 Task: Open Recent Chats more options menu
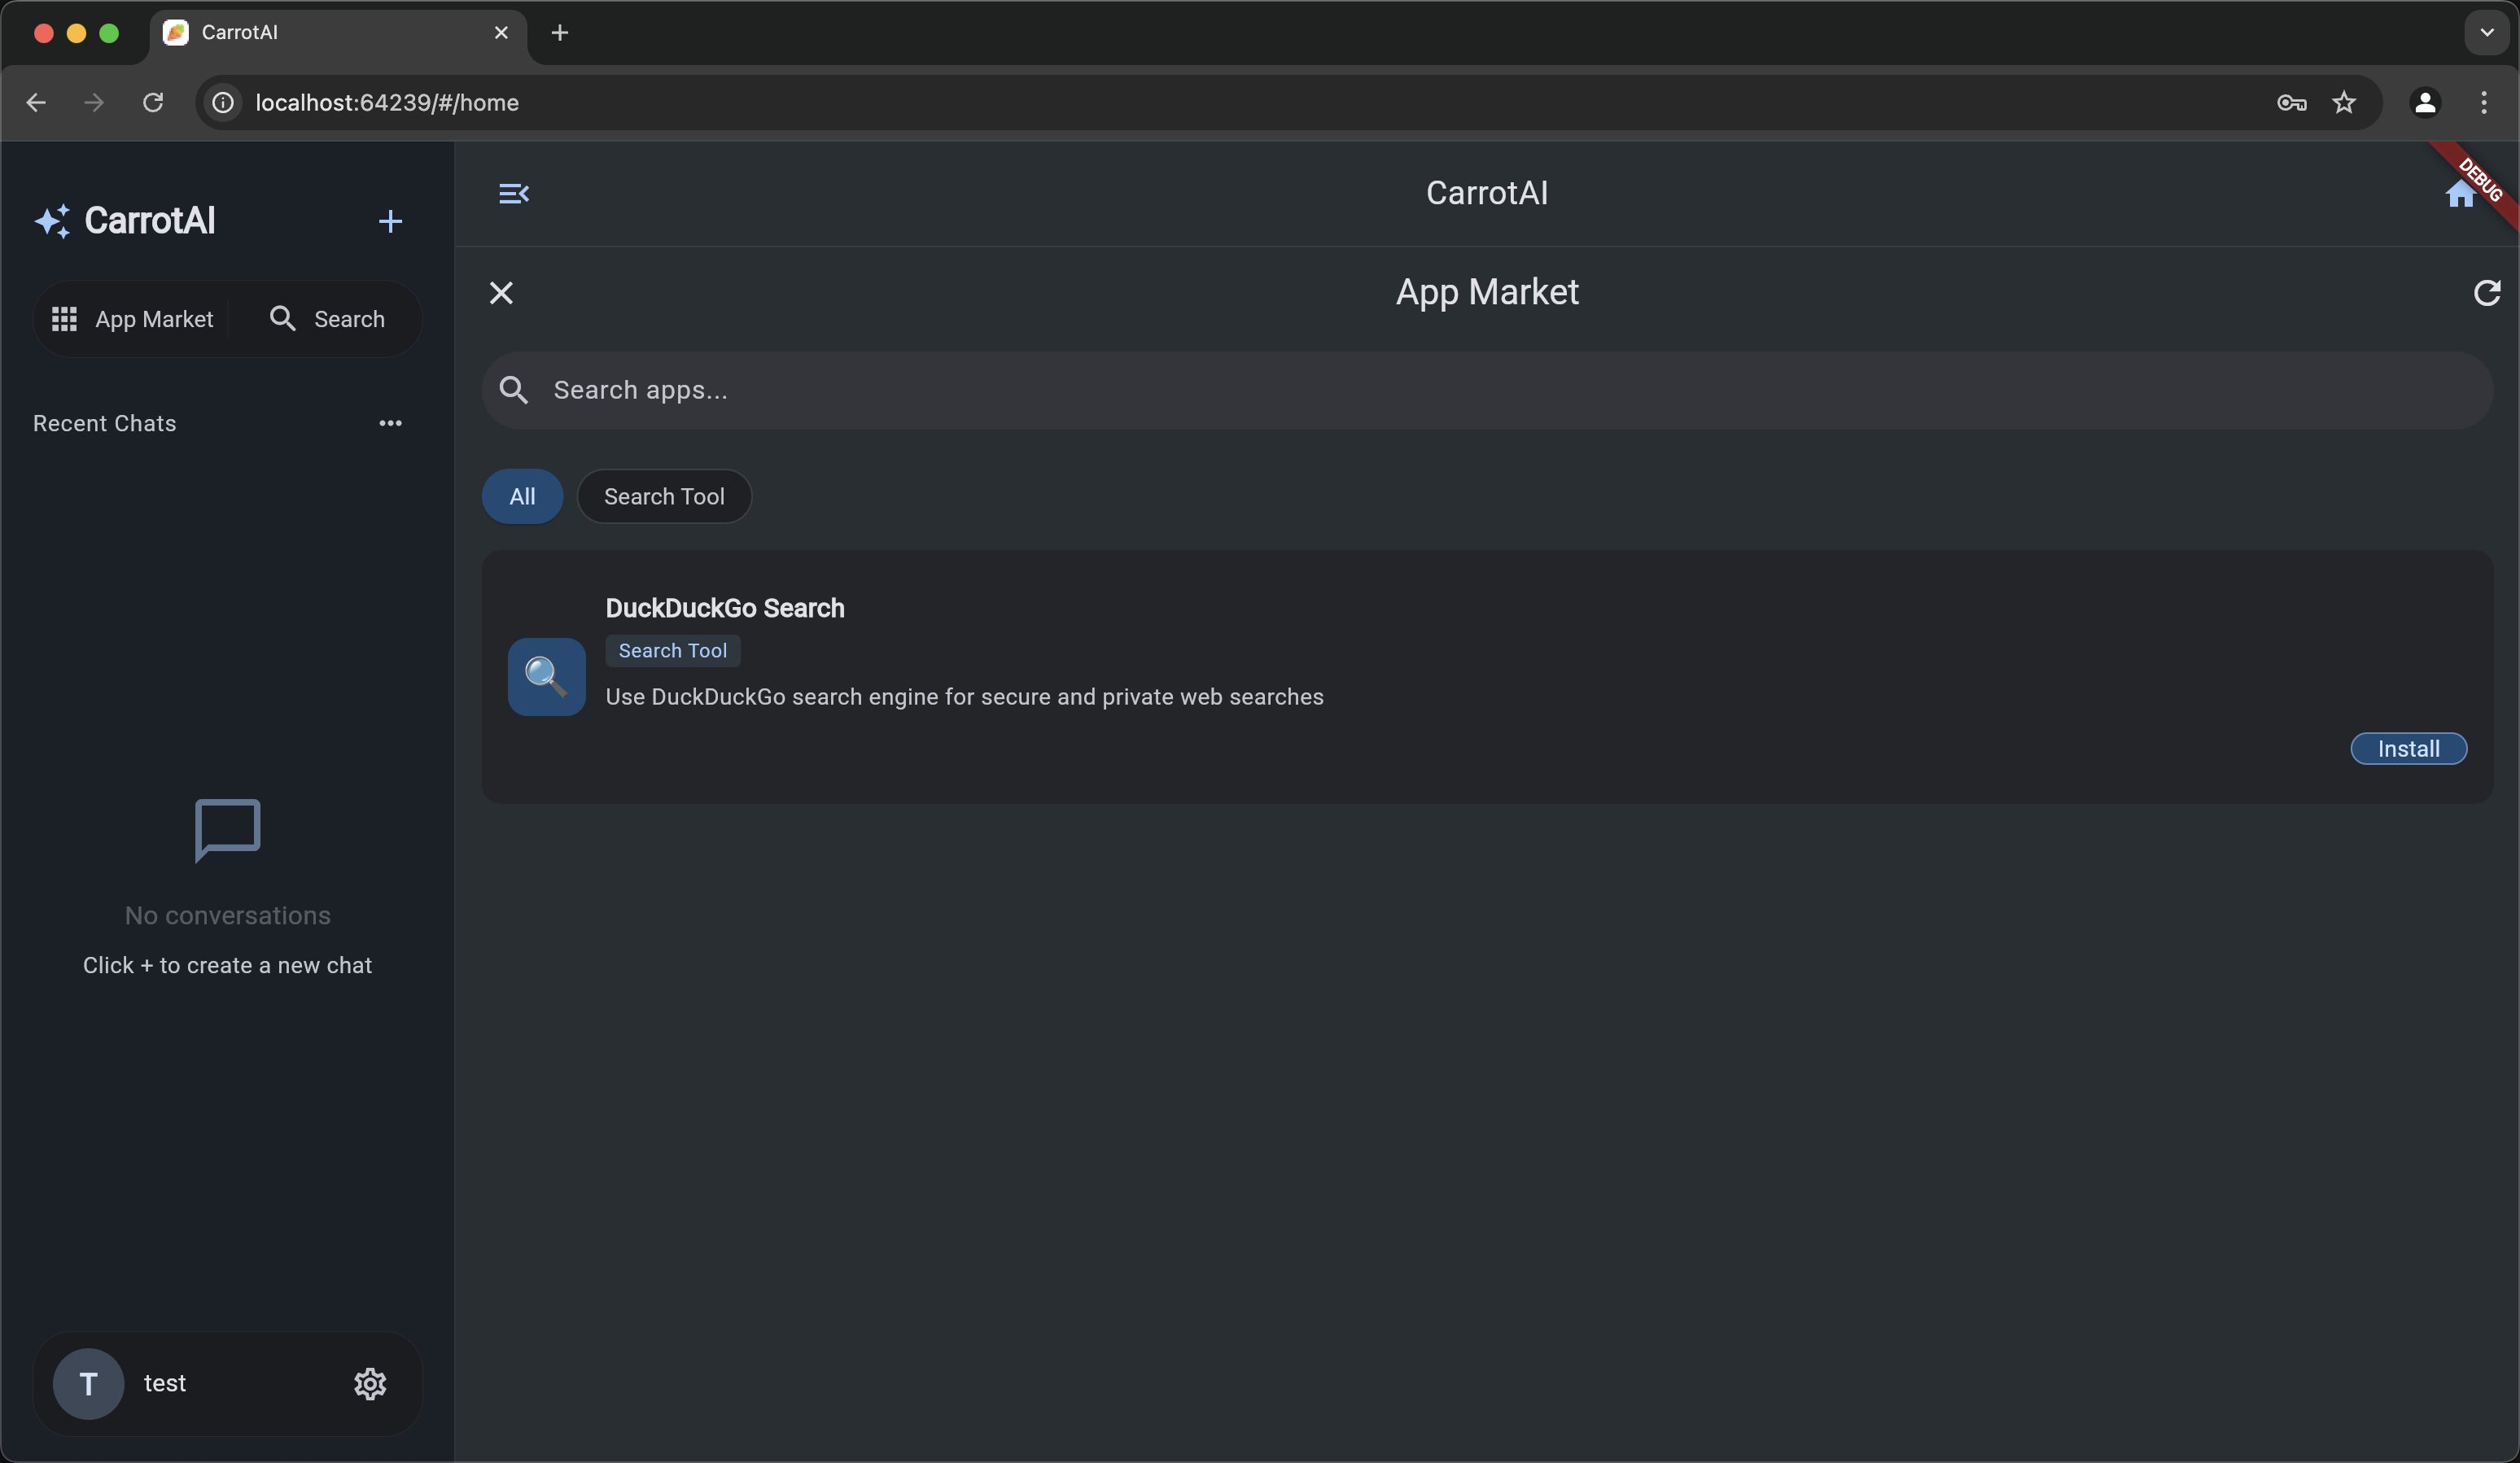(390, 423)
